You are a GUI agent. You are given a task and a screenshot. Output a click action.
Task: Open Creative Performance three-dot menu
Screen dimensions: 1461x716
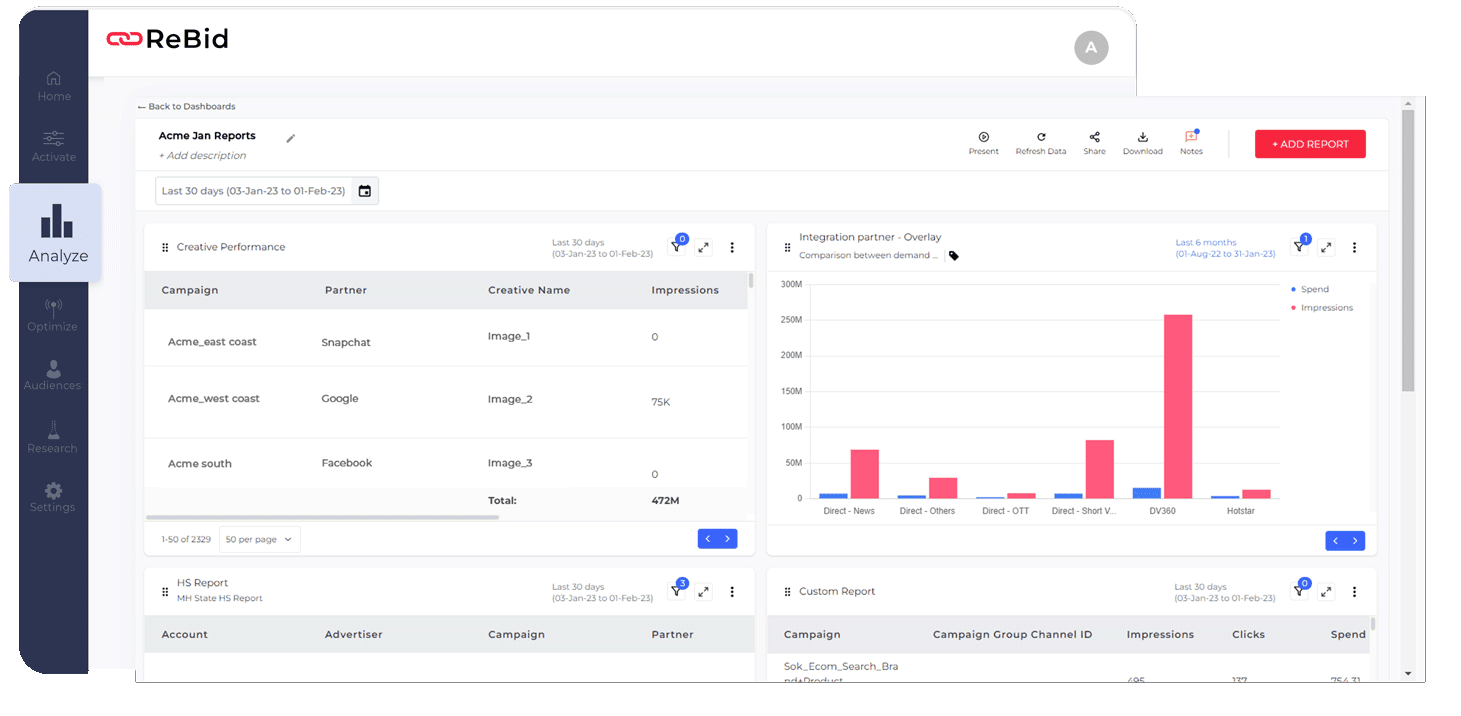tap(732, 247)
